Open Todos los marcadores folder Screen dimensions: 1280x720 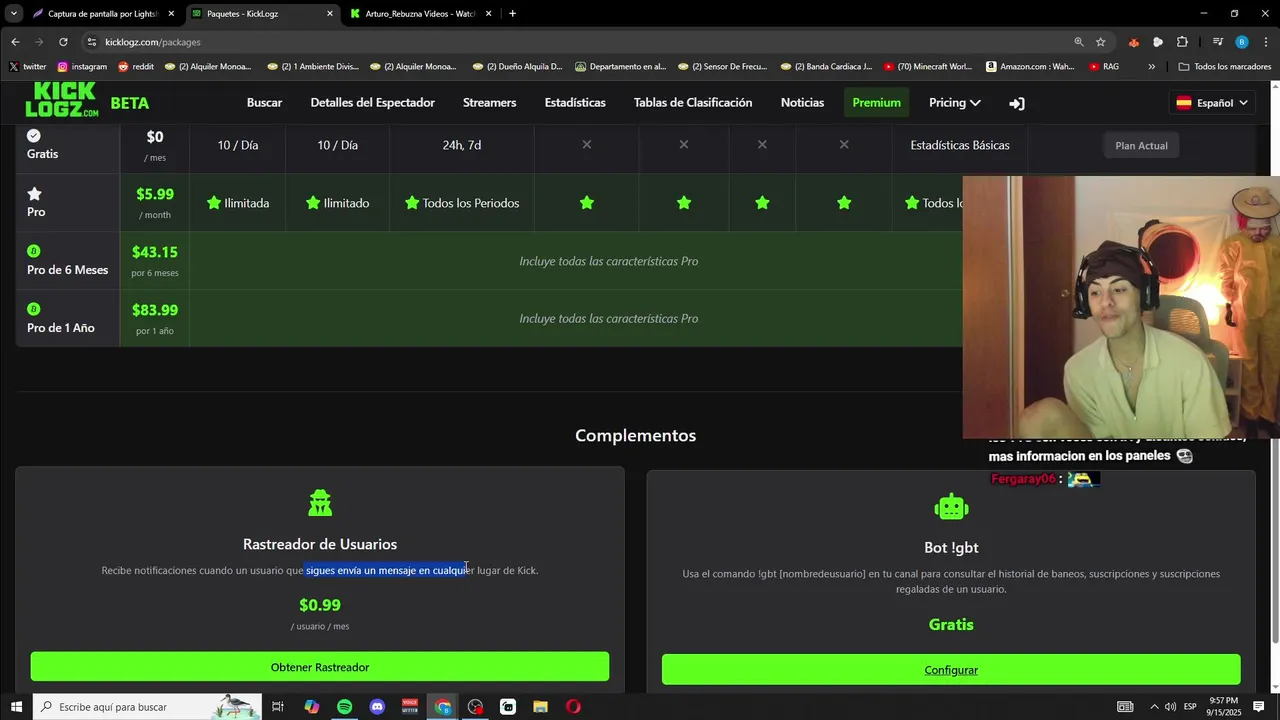pyautogui.click(x=1225, y=67)
